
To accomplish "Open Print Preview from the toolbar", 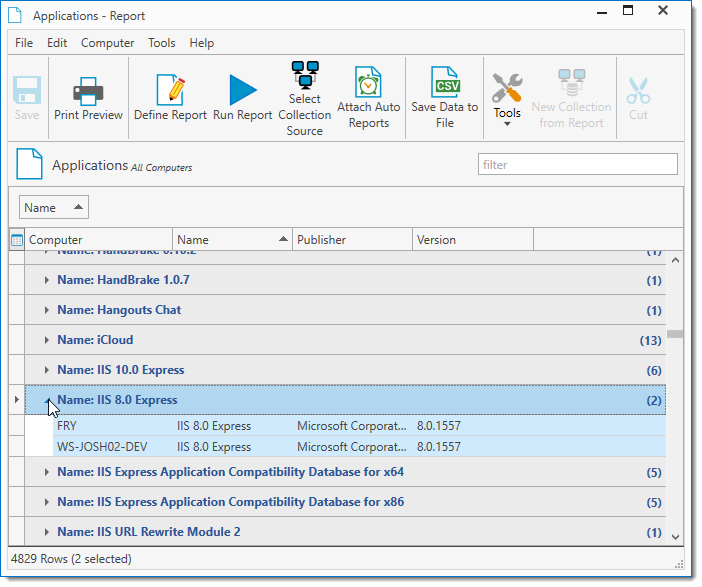I will pos(88,98).
